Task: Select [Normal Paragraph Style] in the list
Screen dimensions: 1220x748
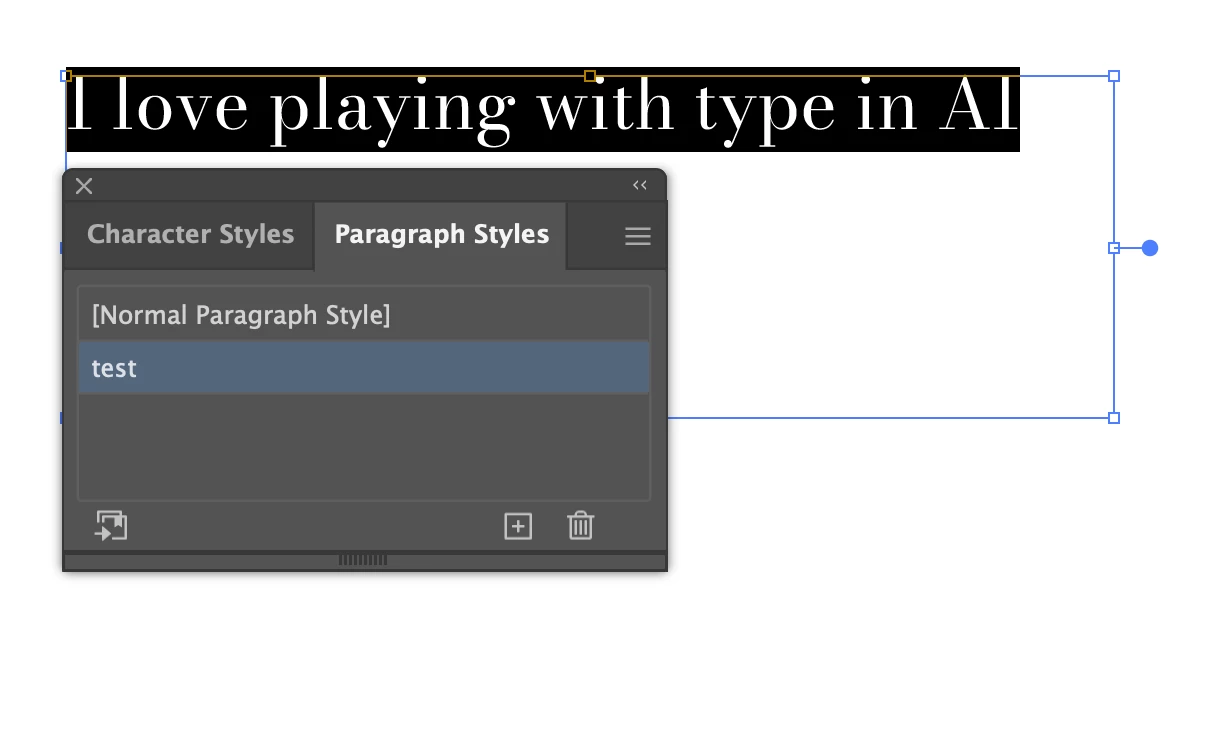Action: coord(364,315)
